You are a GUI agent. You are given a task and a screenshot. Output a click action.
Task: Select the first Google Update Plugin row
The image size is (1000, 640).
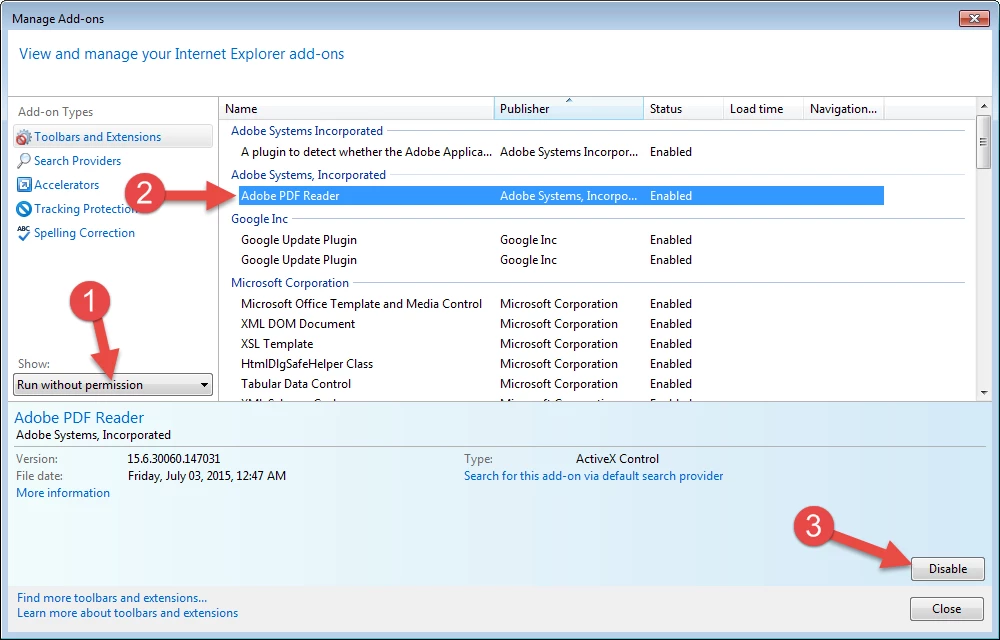[561, 240]
